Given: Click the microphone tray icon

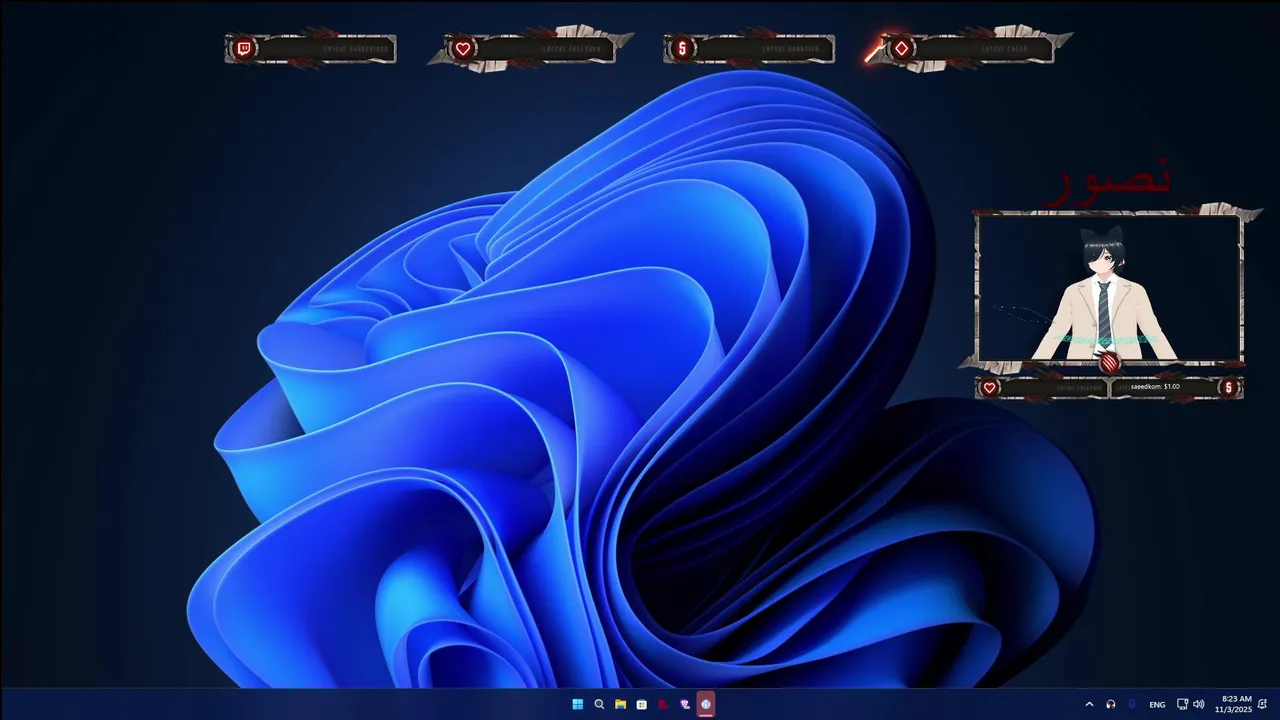Looking at the screenshot, I should click(1132, 704).
